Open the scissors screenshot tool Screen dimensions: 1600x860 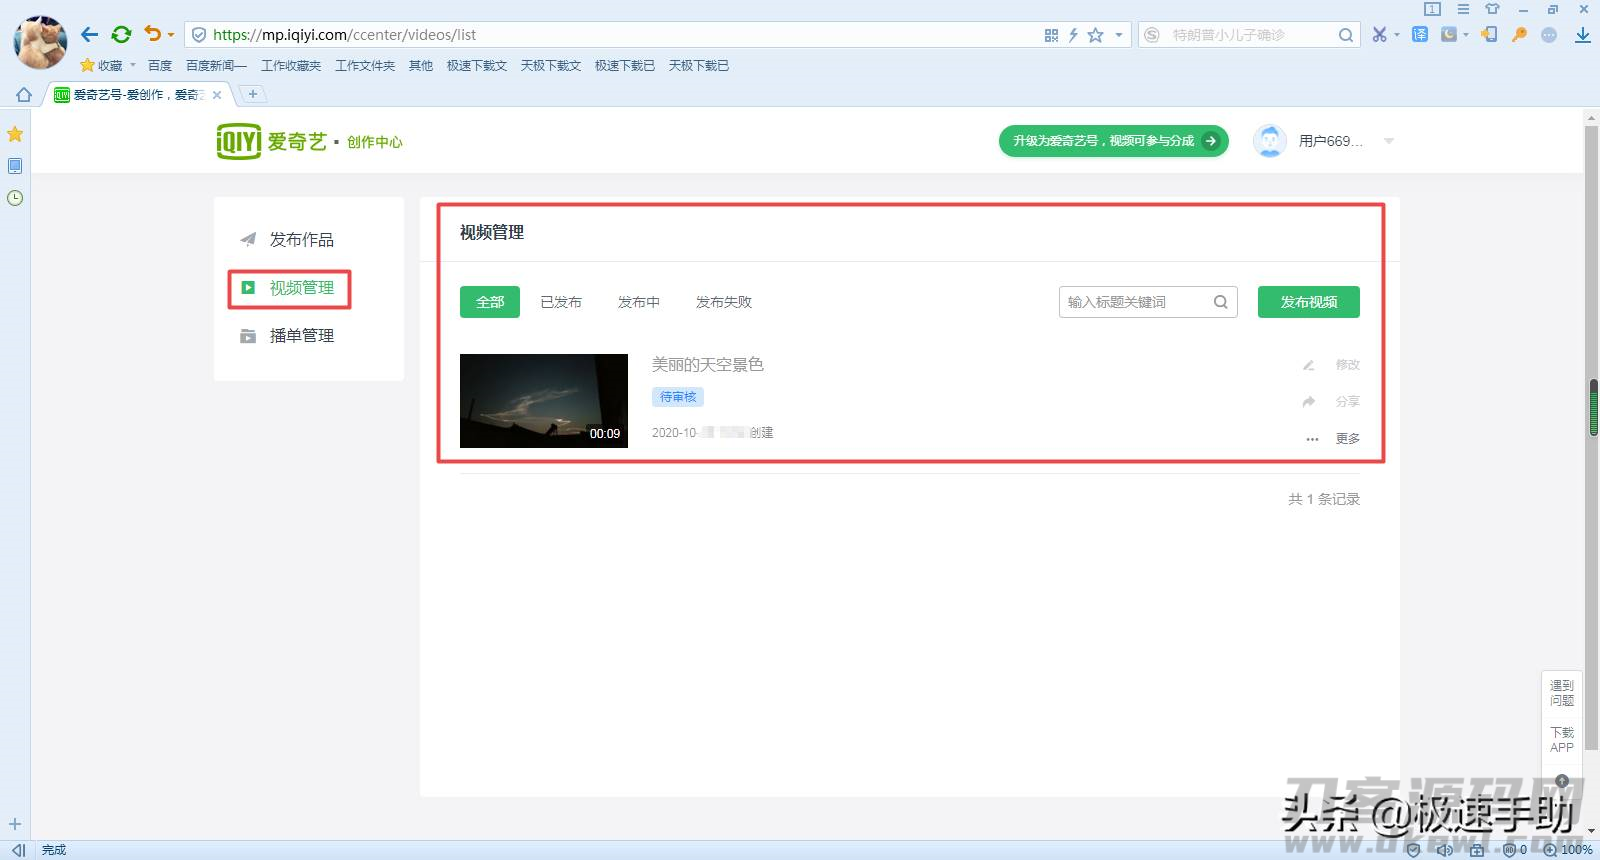1379,35
